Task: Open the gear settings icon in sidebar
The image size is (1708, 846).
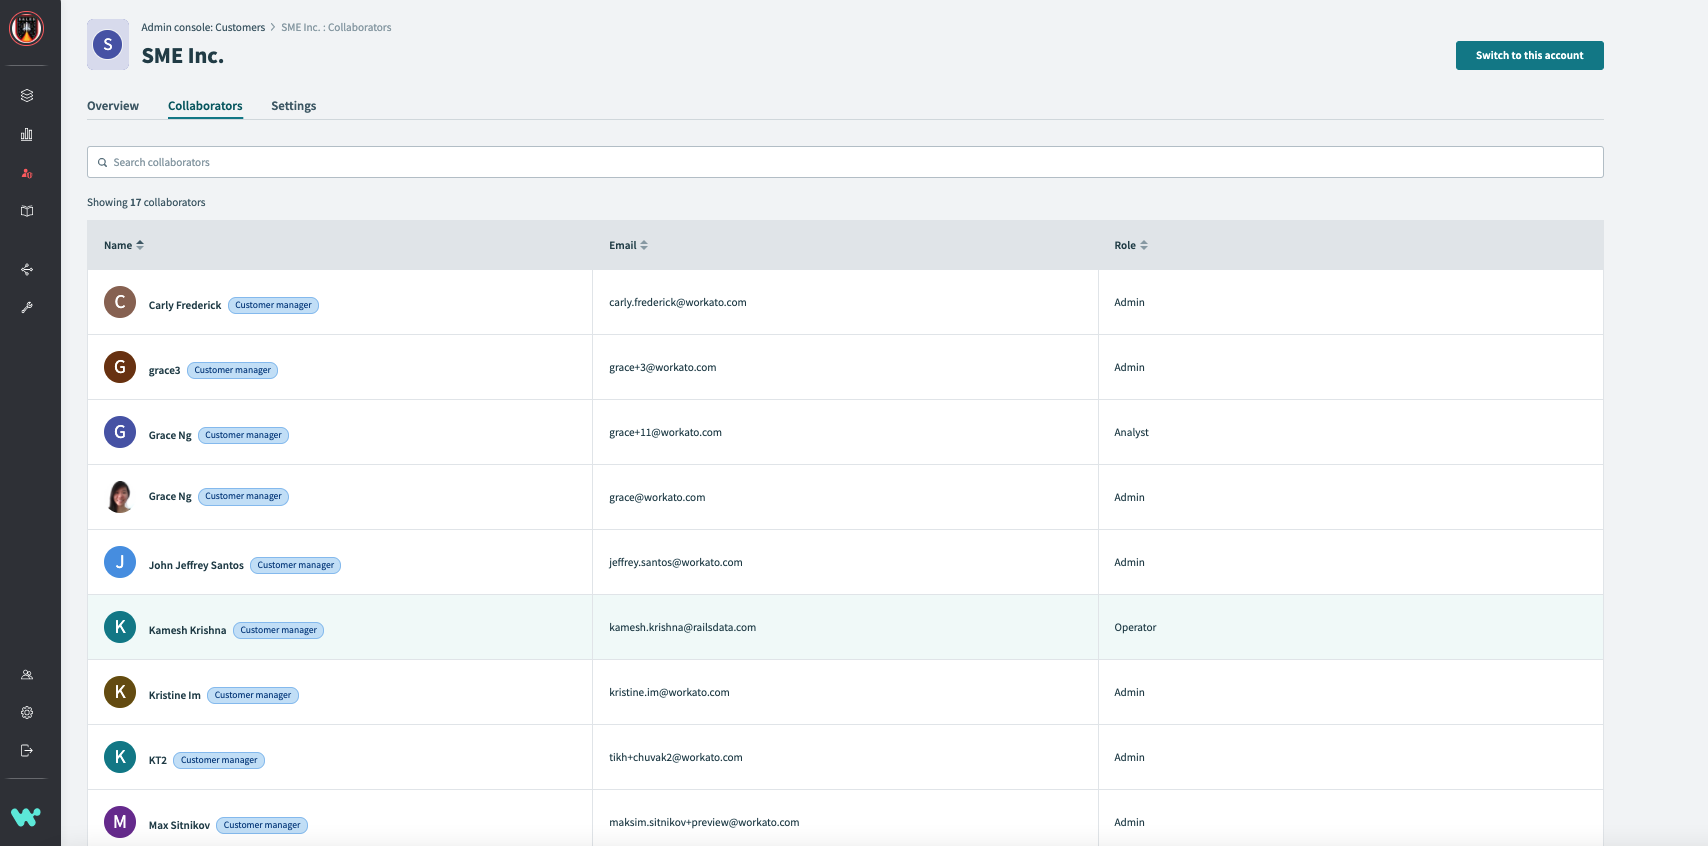Action: (x=27, y=713)
